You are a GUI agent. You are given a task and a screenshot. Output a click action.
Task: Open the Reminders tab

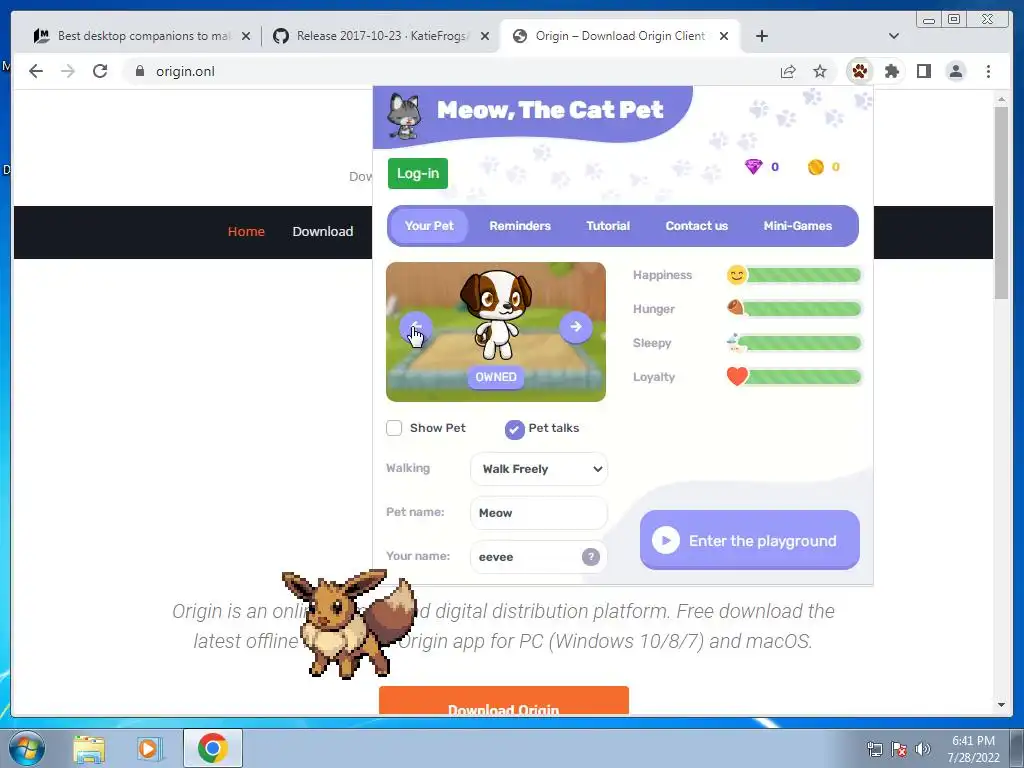tap(520, 226)
